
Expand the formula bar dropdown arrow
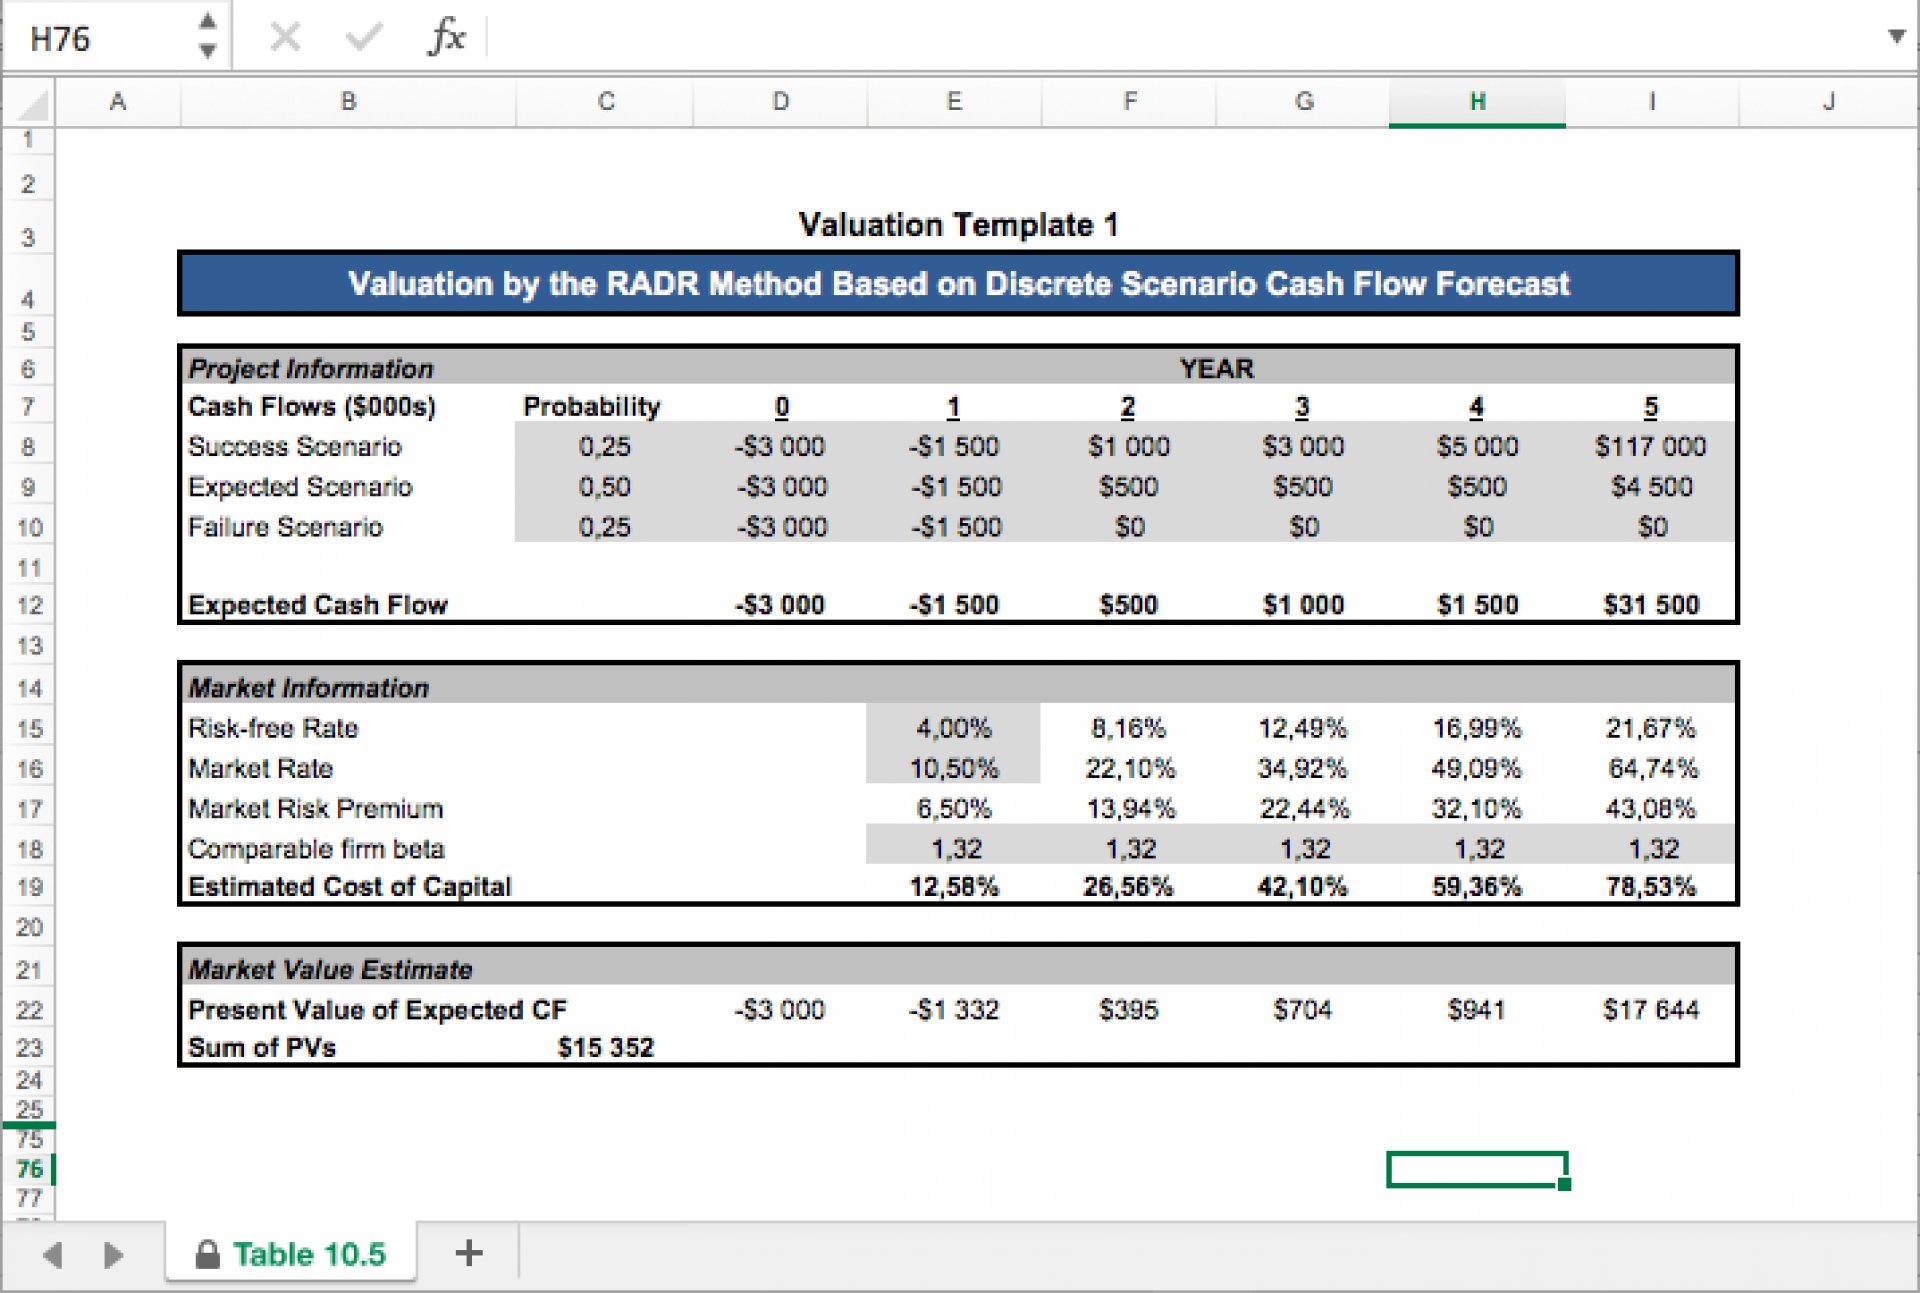(1895, 37)
